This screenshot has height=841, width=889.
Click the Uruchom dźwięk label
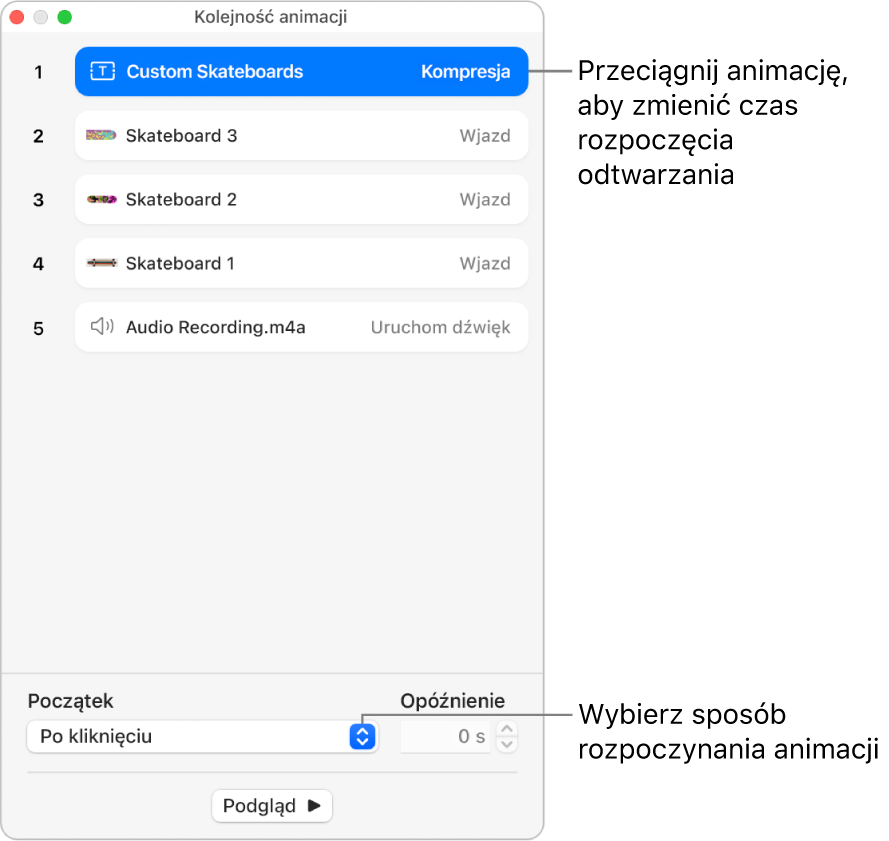(441, 327)
